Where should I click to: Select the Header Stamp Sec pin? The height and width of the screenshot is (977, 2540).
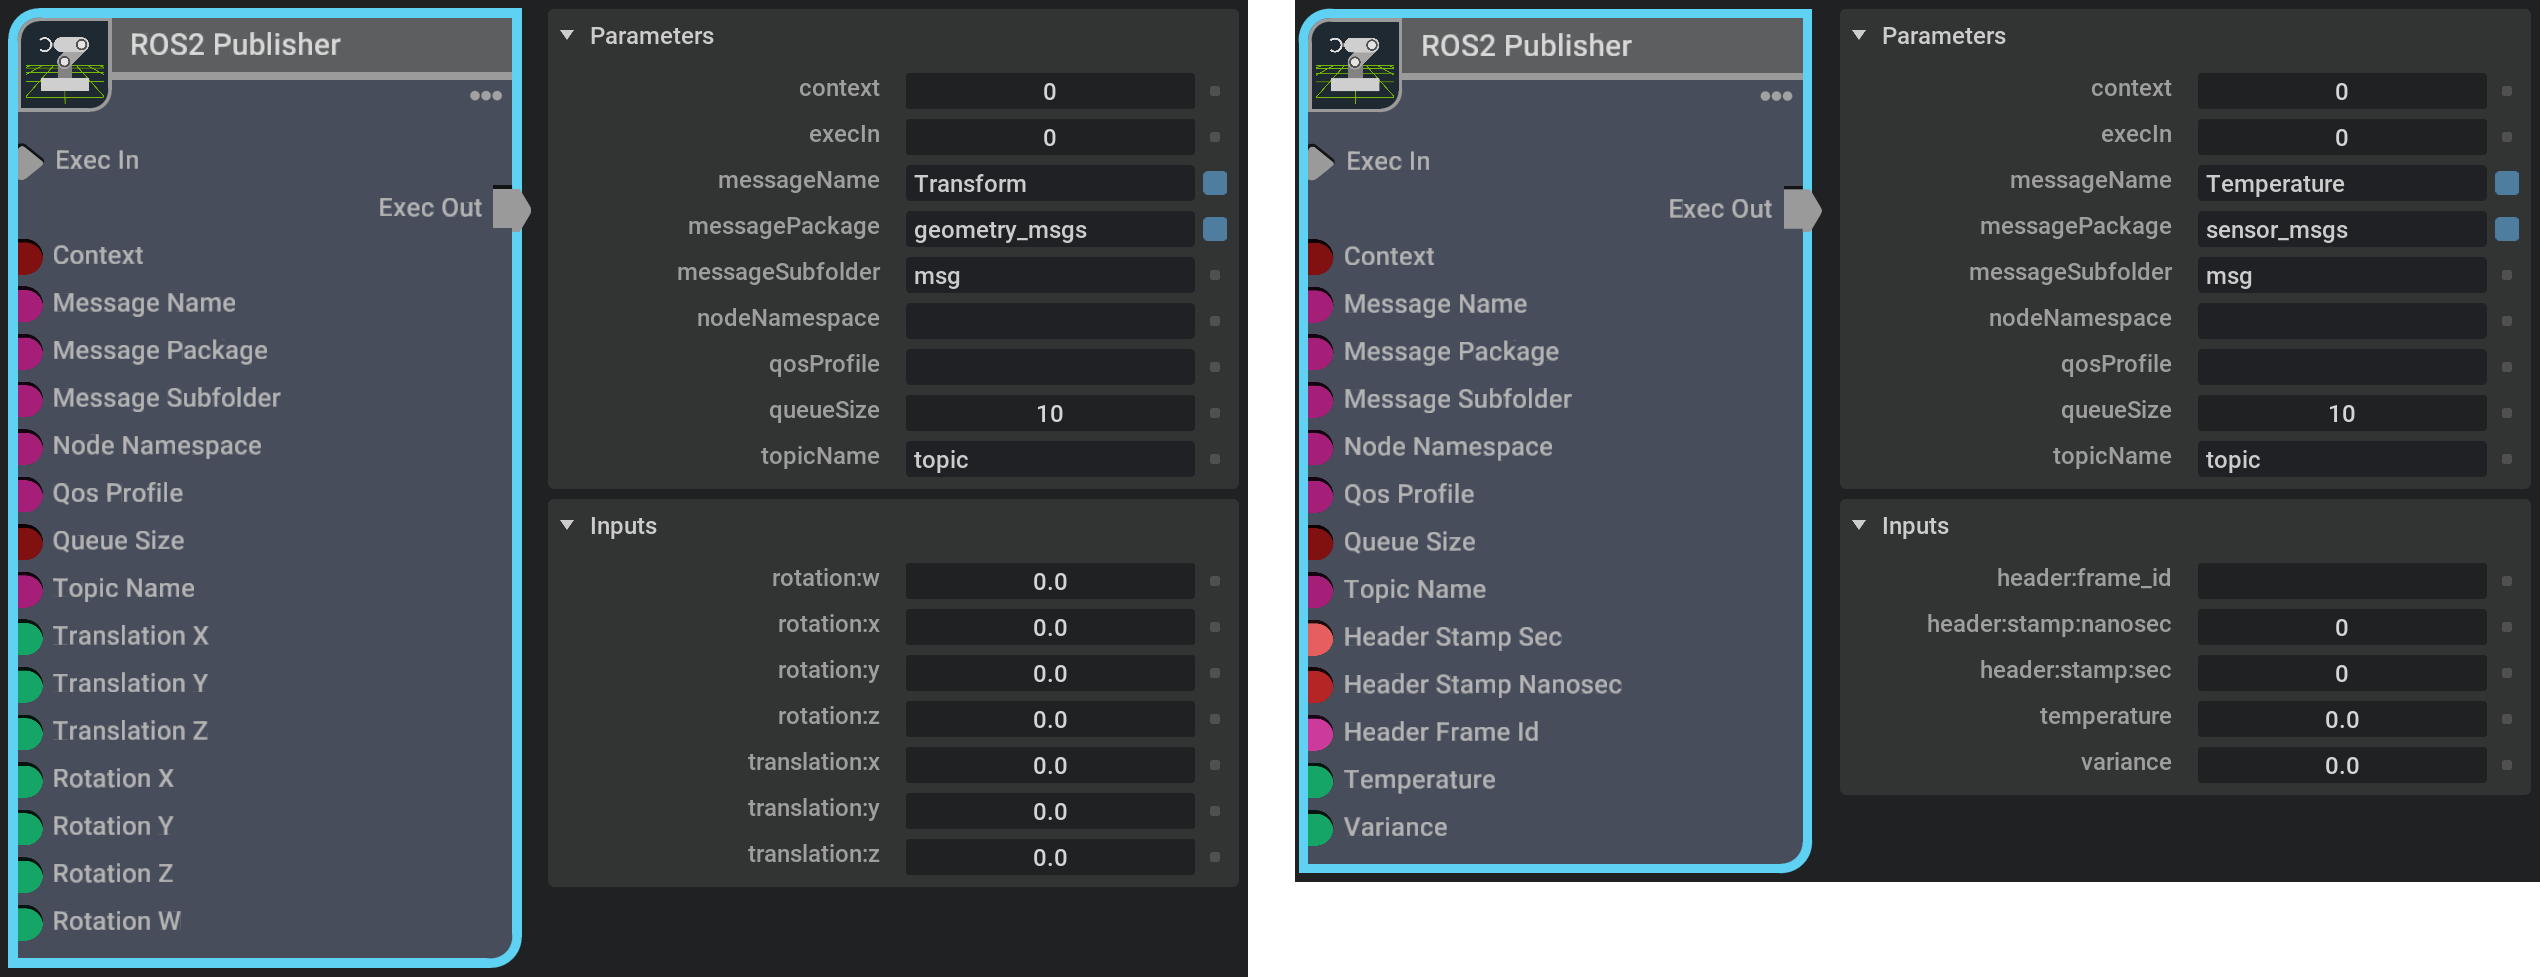coord(1320,637)
